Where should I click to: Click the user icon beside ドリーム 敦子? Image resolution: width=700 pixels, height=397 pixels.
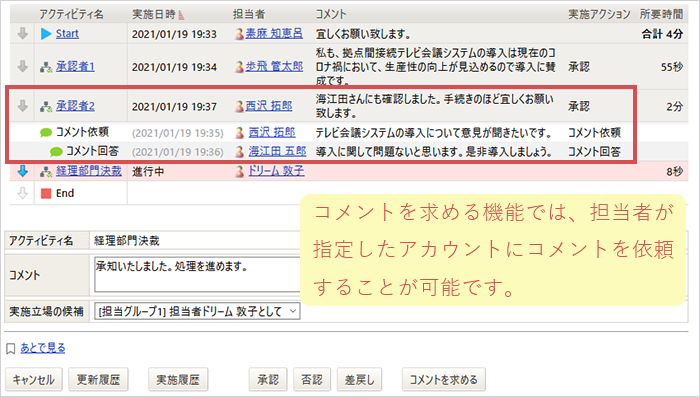(x=240, y=171)
